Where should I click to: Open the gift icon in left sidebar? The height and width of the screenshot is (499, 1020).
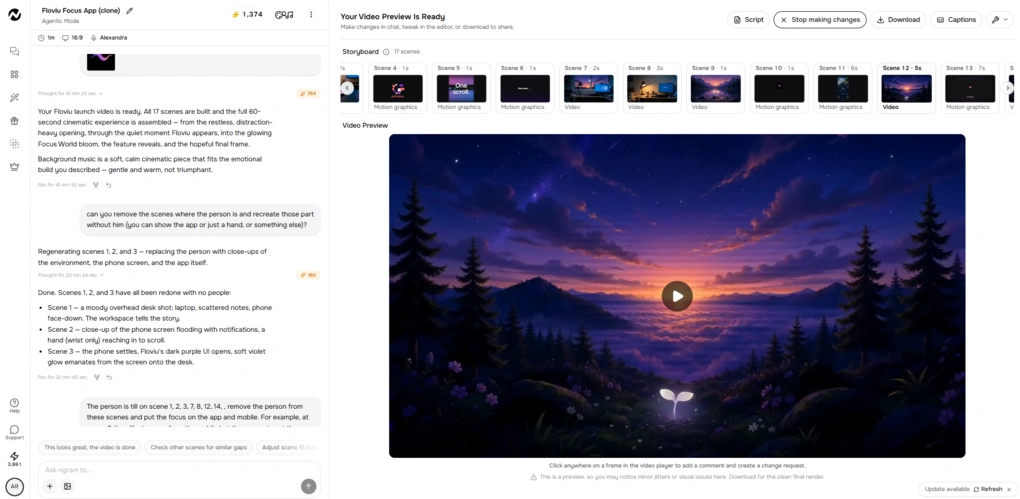[14, 120]
